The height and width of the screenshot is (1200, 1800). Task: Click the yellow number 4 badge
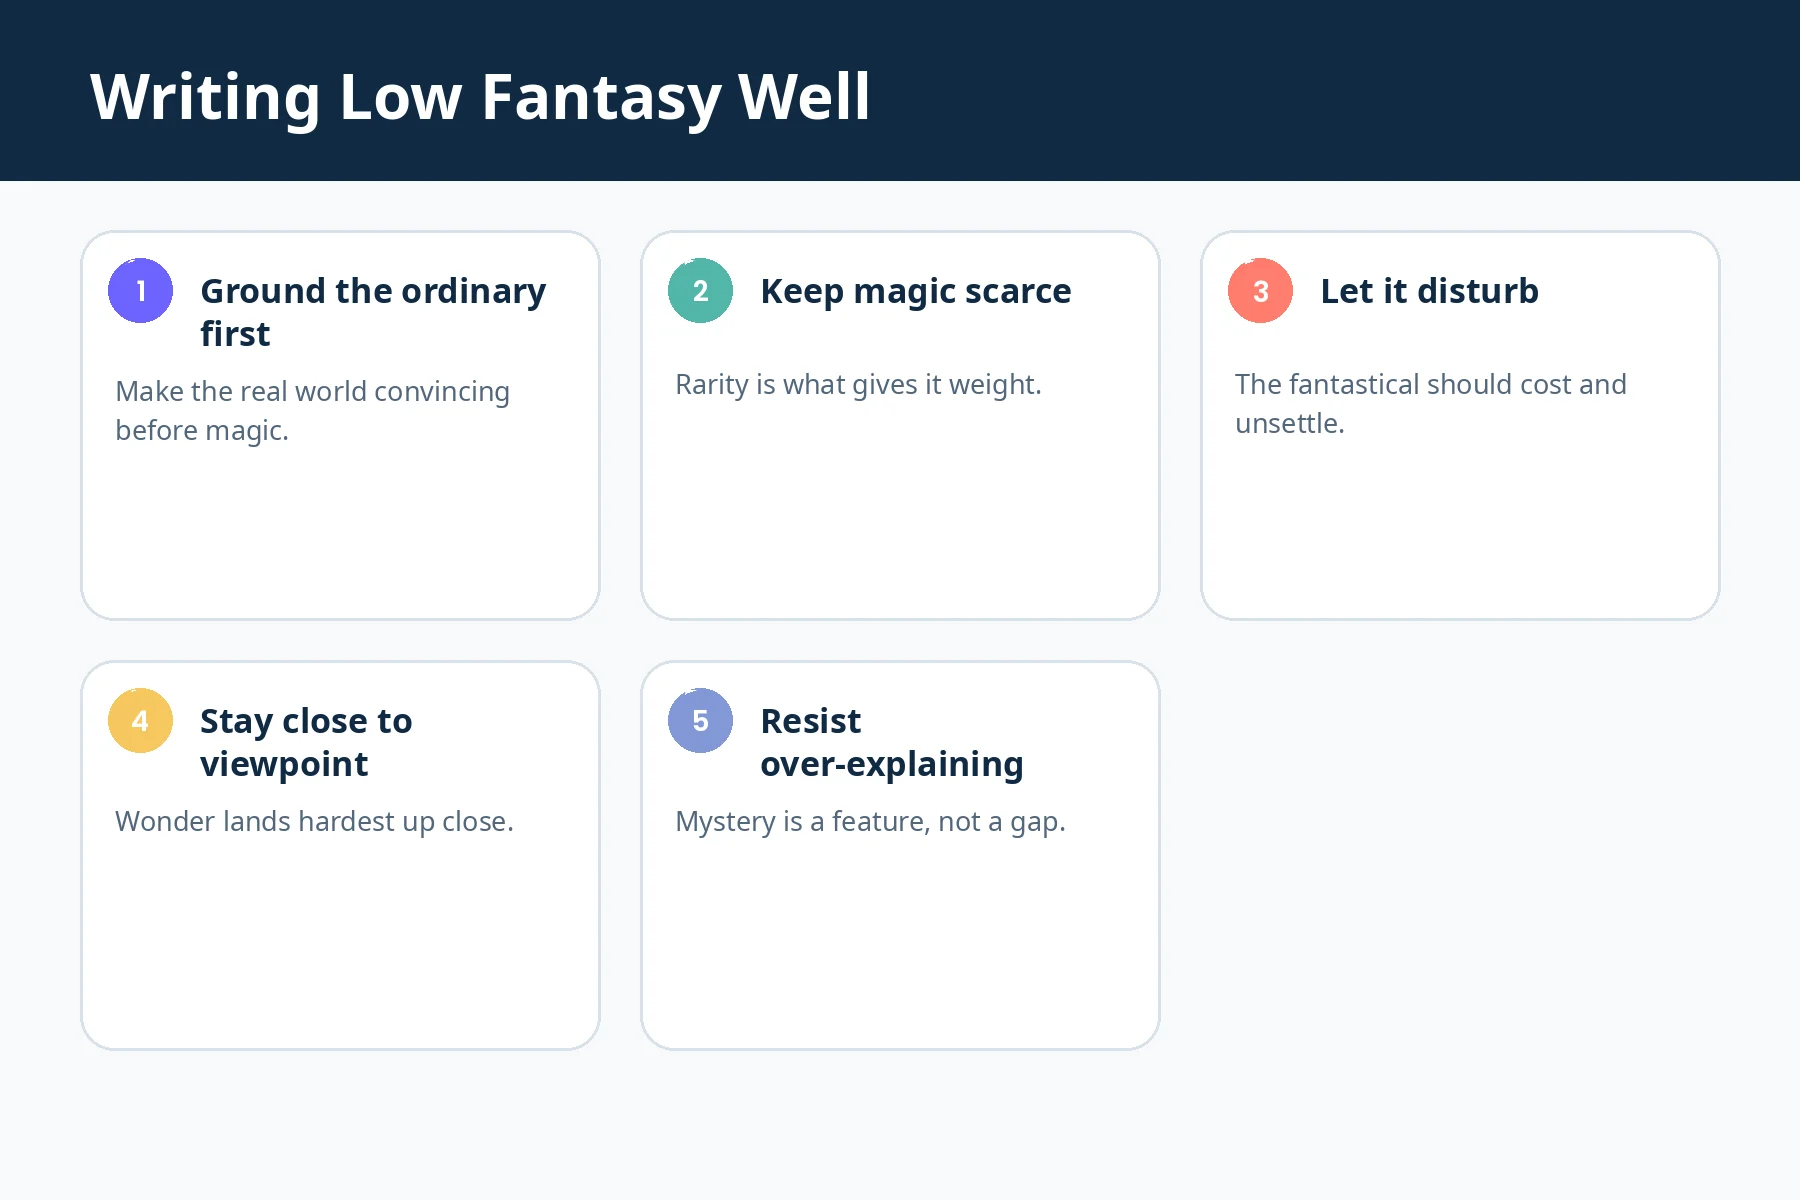[x=140, y=721]
